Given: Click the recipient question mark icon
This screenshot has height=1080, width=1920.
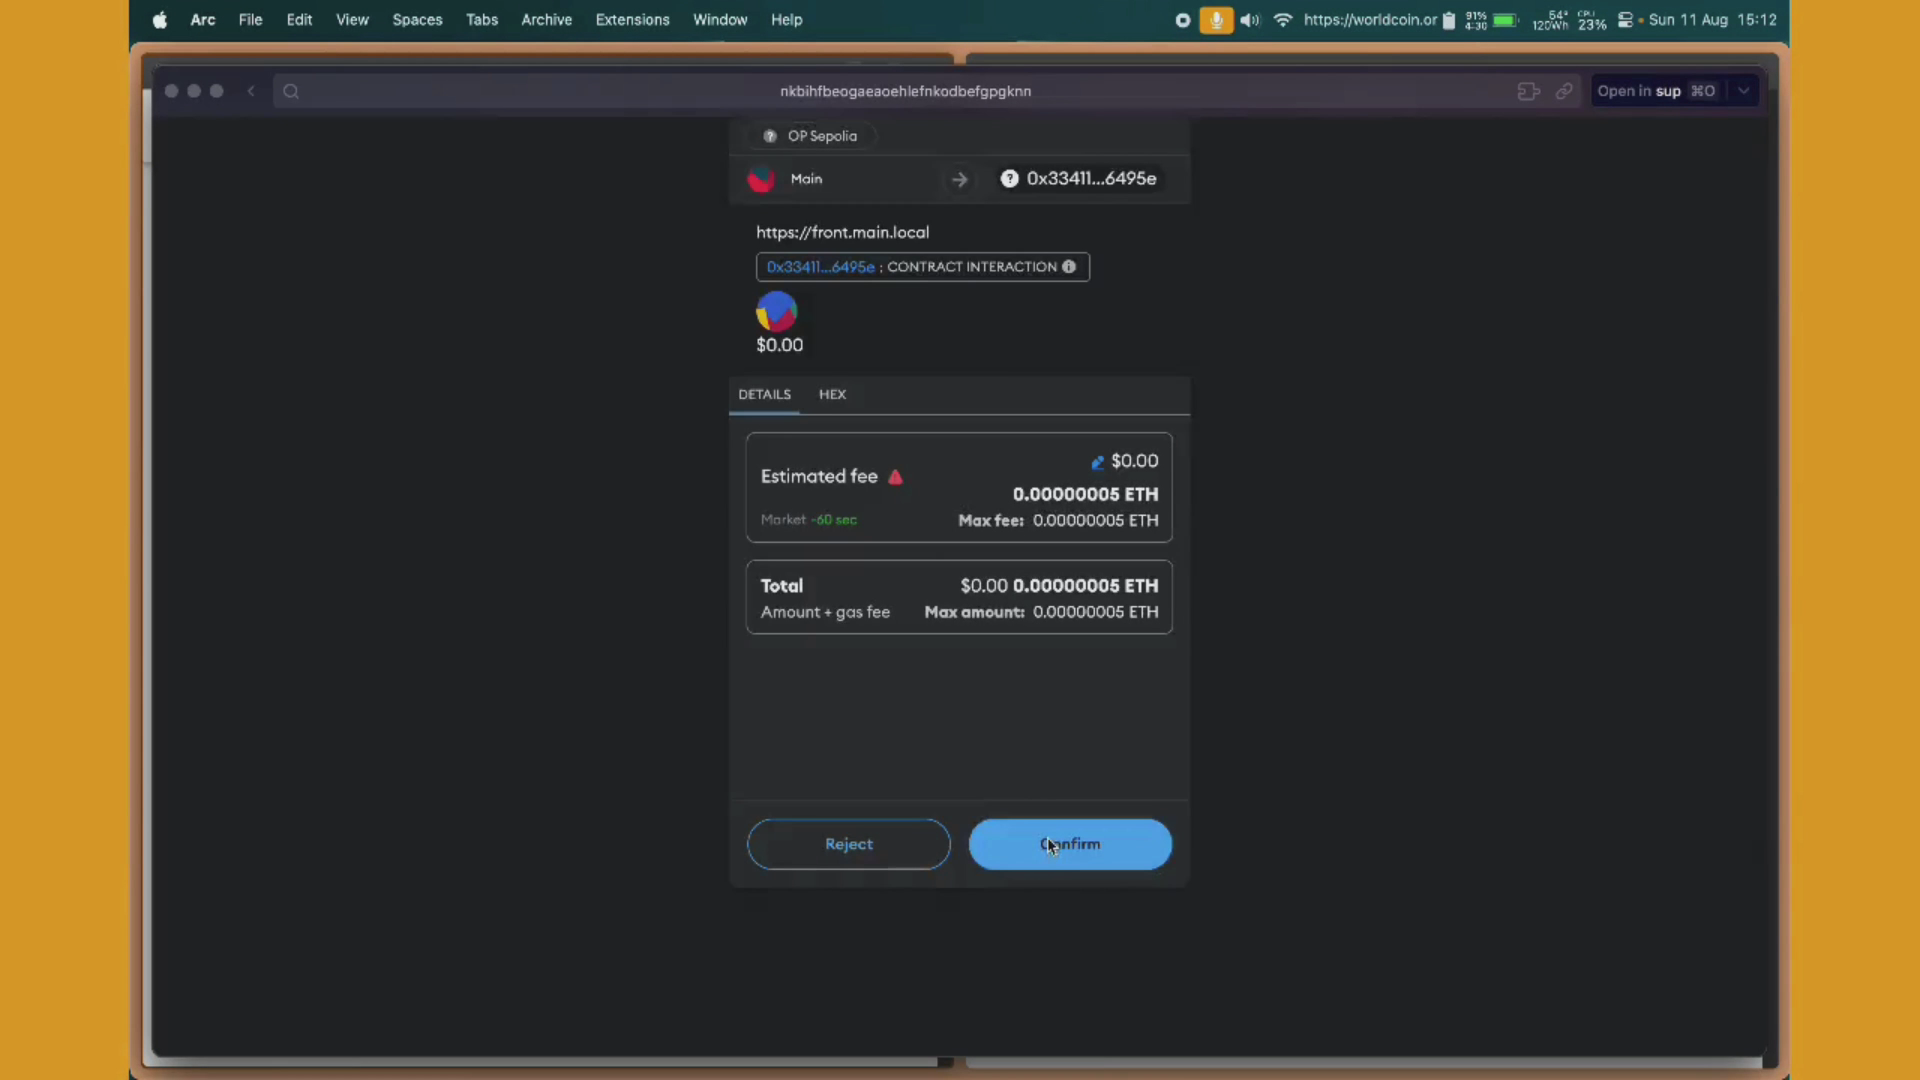Looking at the screenshot, I should coord(1009,178).
